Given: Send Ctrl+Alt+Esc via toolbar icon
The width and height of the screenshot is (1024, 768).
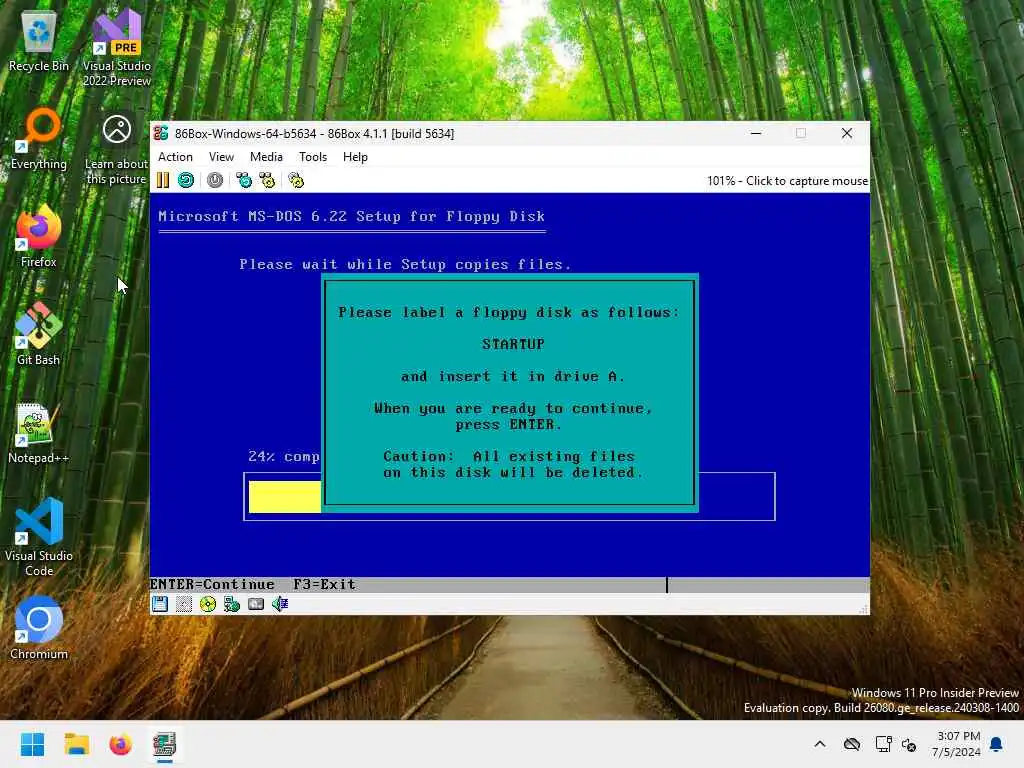Looking at the screenshot, I should [x=267, y=180].
